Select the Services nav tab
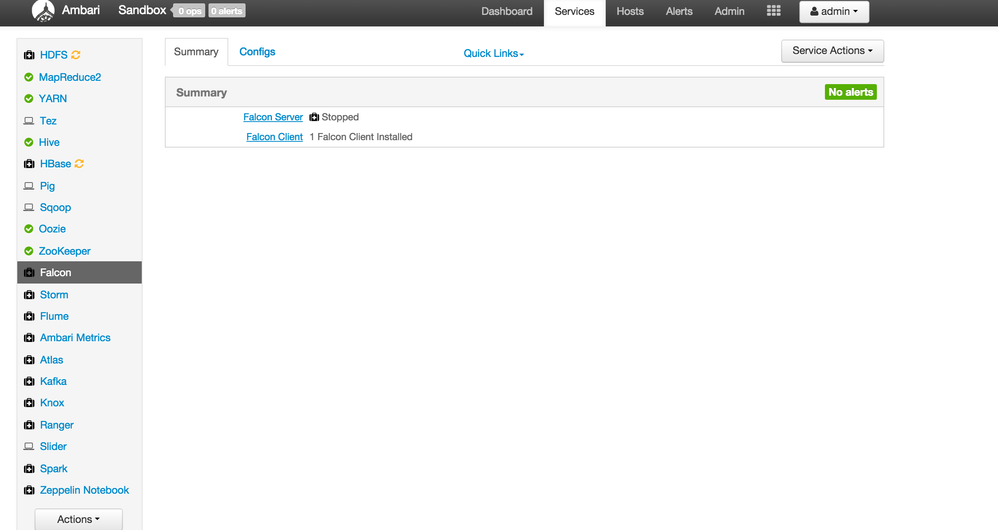 coord(574,11)
